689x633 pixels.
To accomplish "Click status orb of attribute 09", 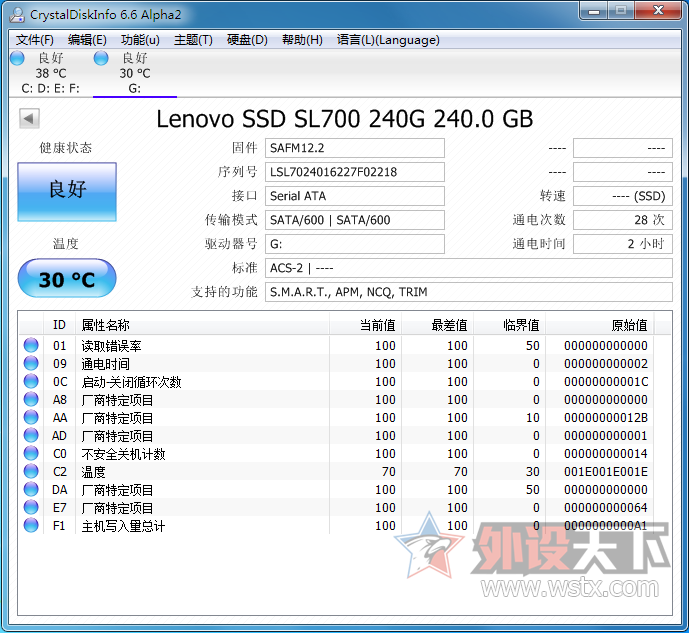I will point(31,363).
